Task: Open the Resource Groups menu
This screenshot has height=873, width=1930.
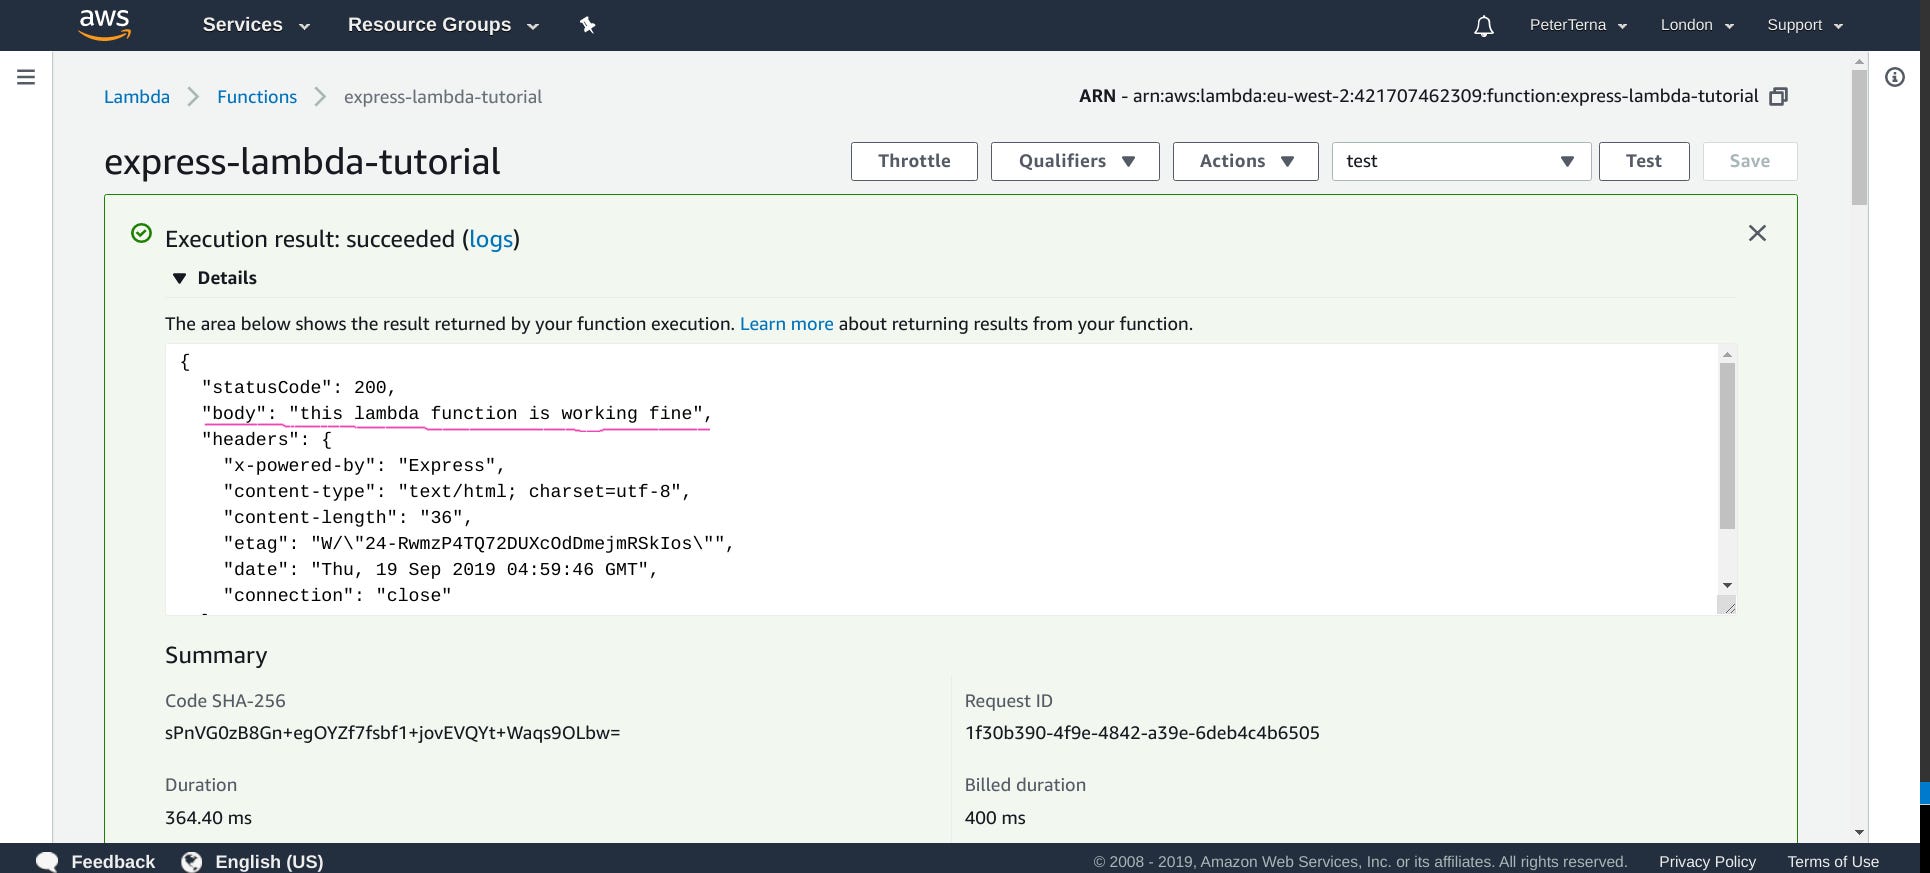Action: coord(443,25)
